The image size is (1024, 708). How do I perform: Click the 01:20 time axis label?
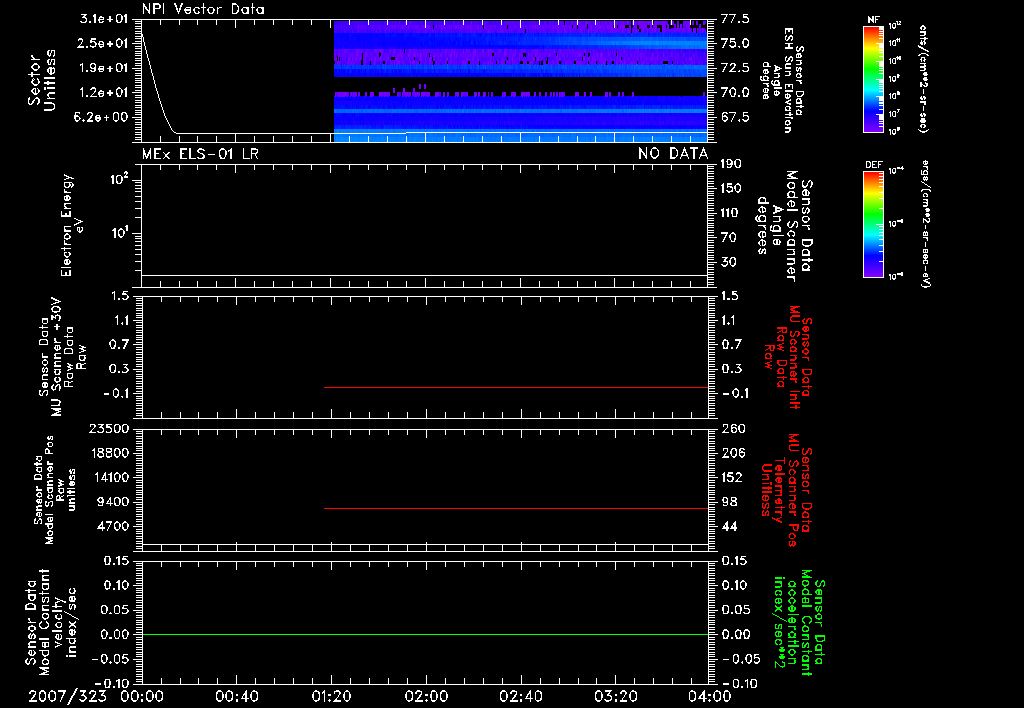331,696
